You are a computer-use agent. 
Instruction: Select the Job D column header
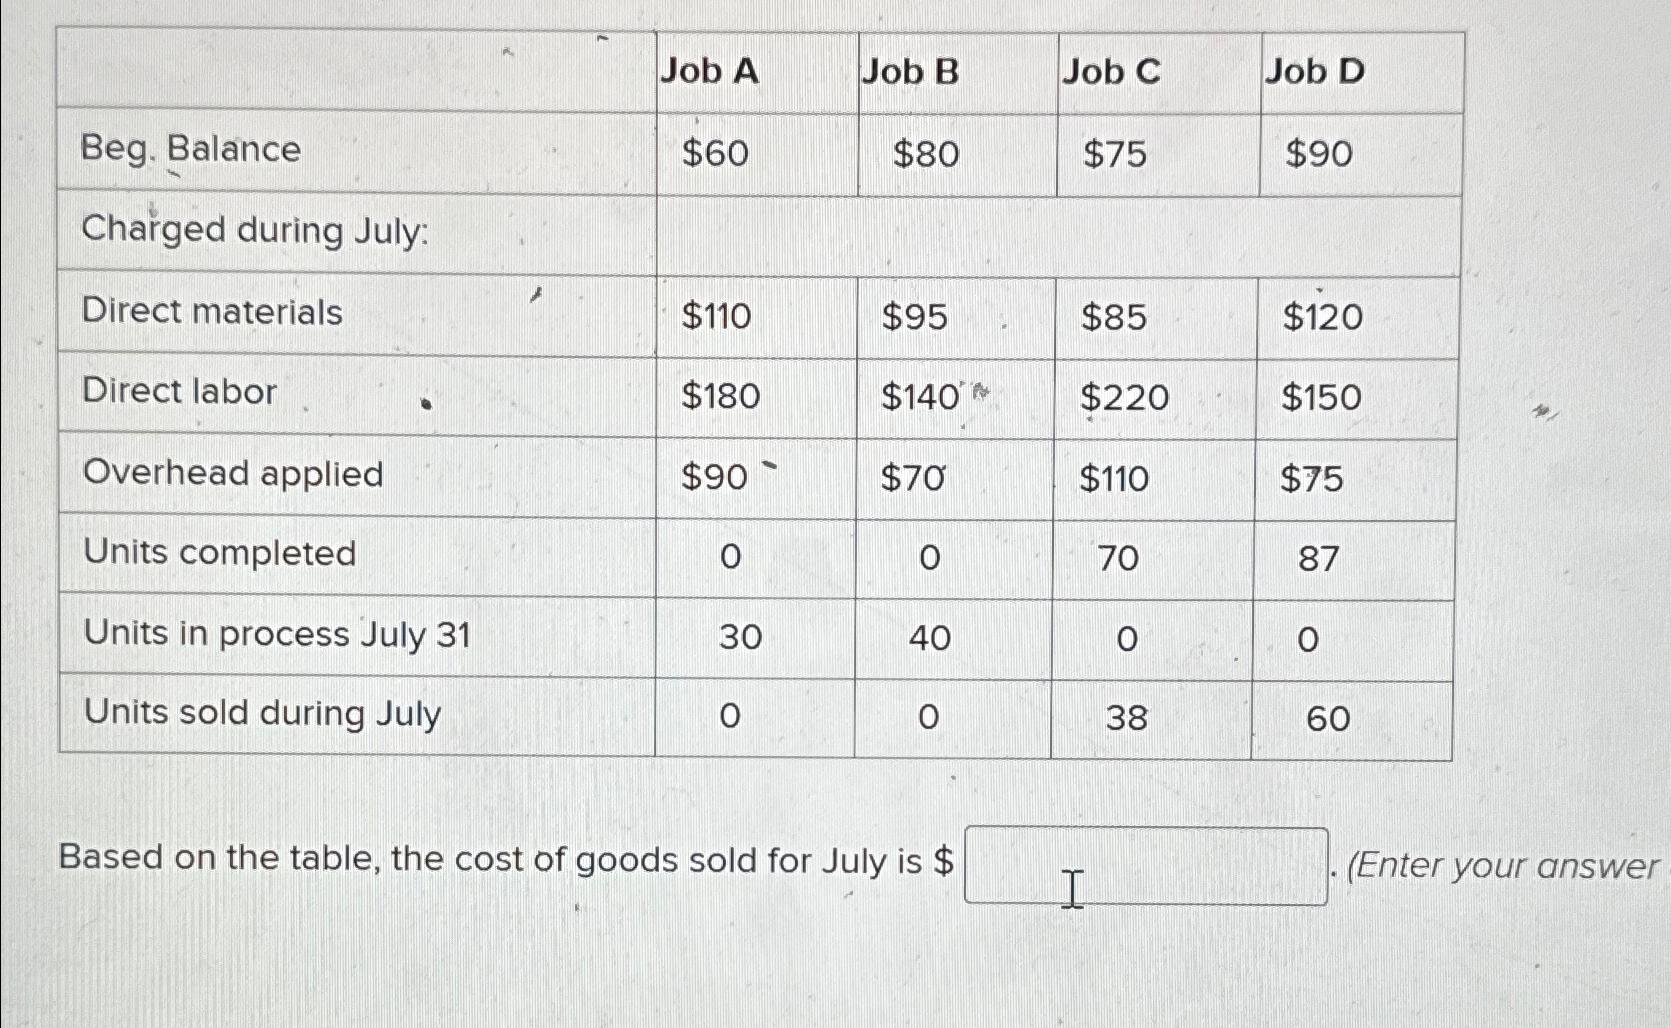[x=1313, y=70]
